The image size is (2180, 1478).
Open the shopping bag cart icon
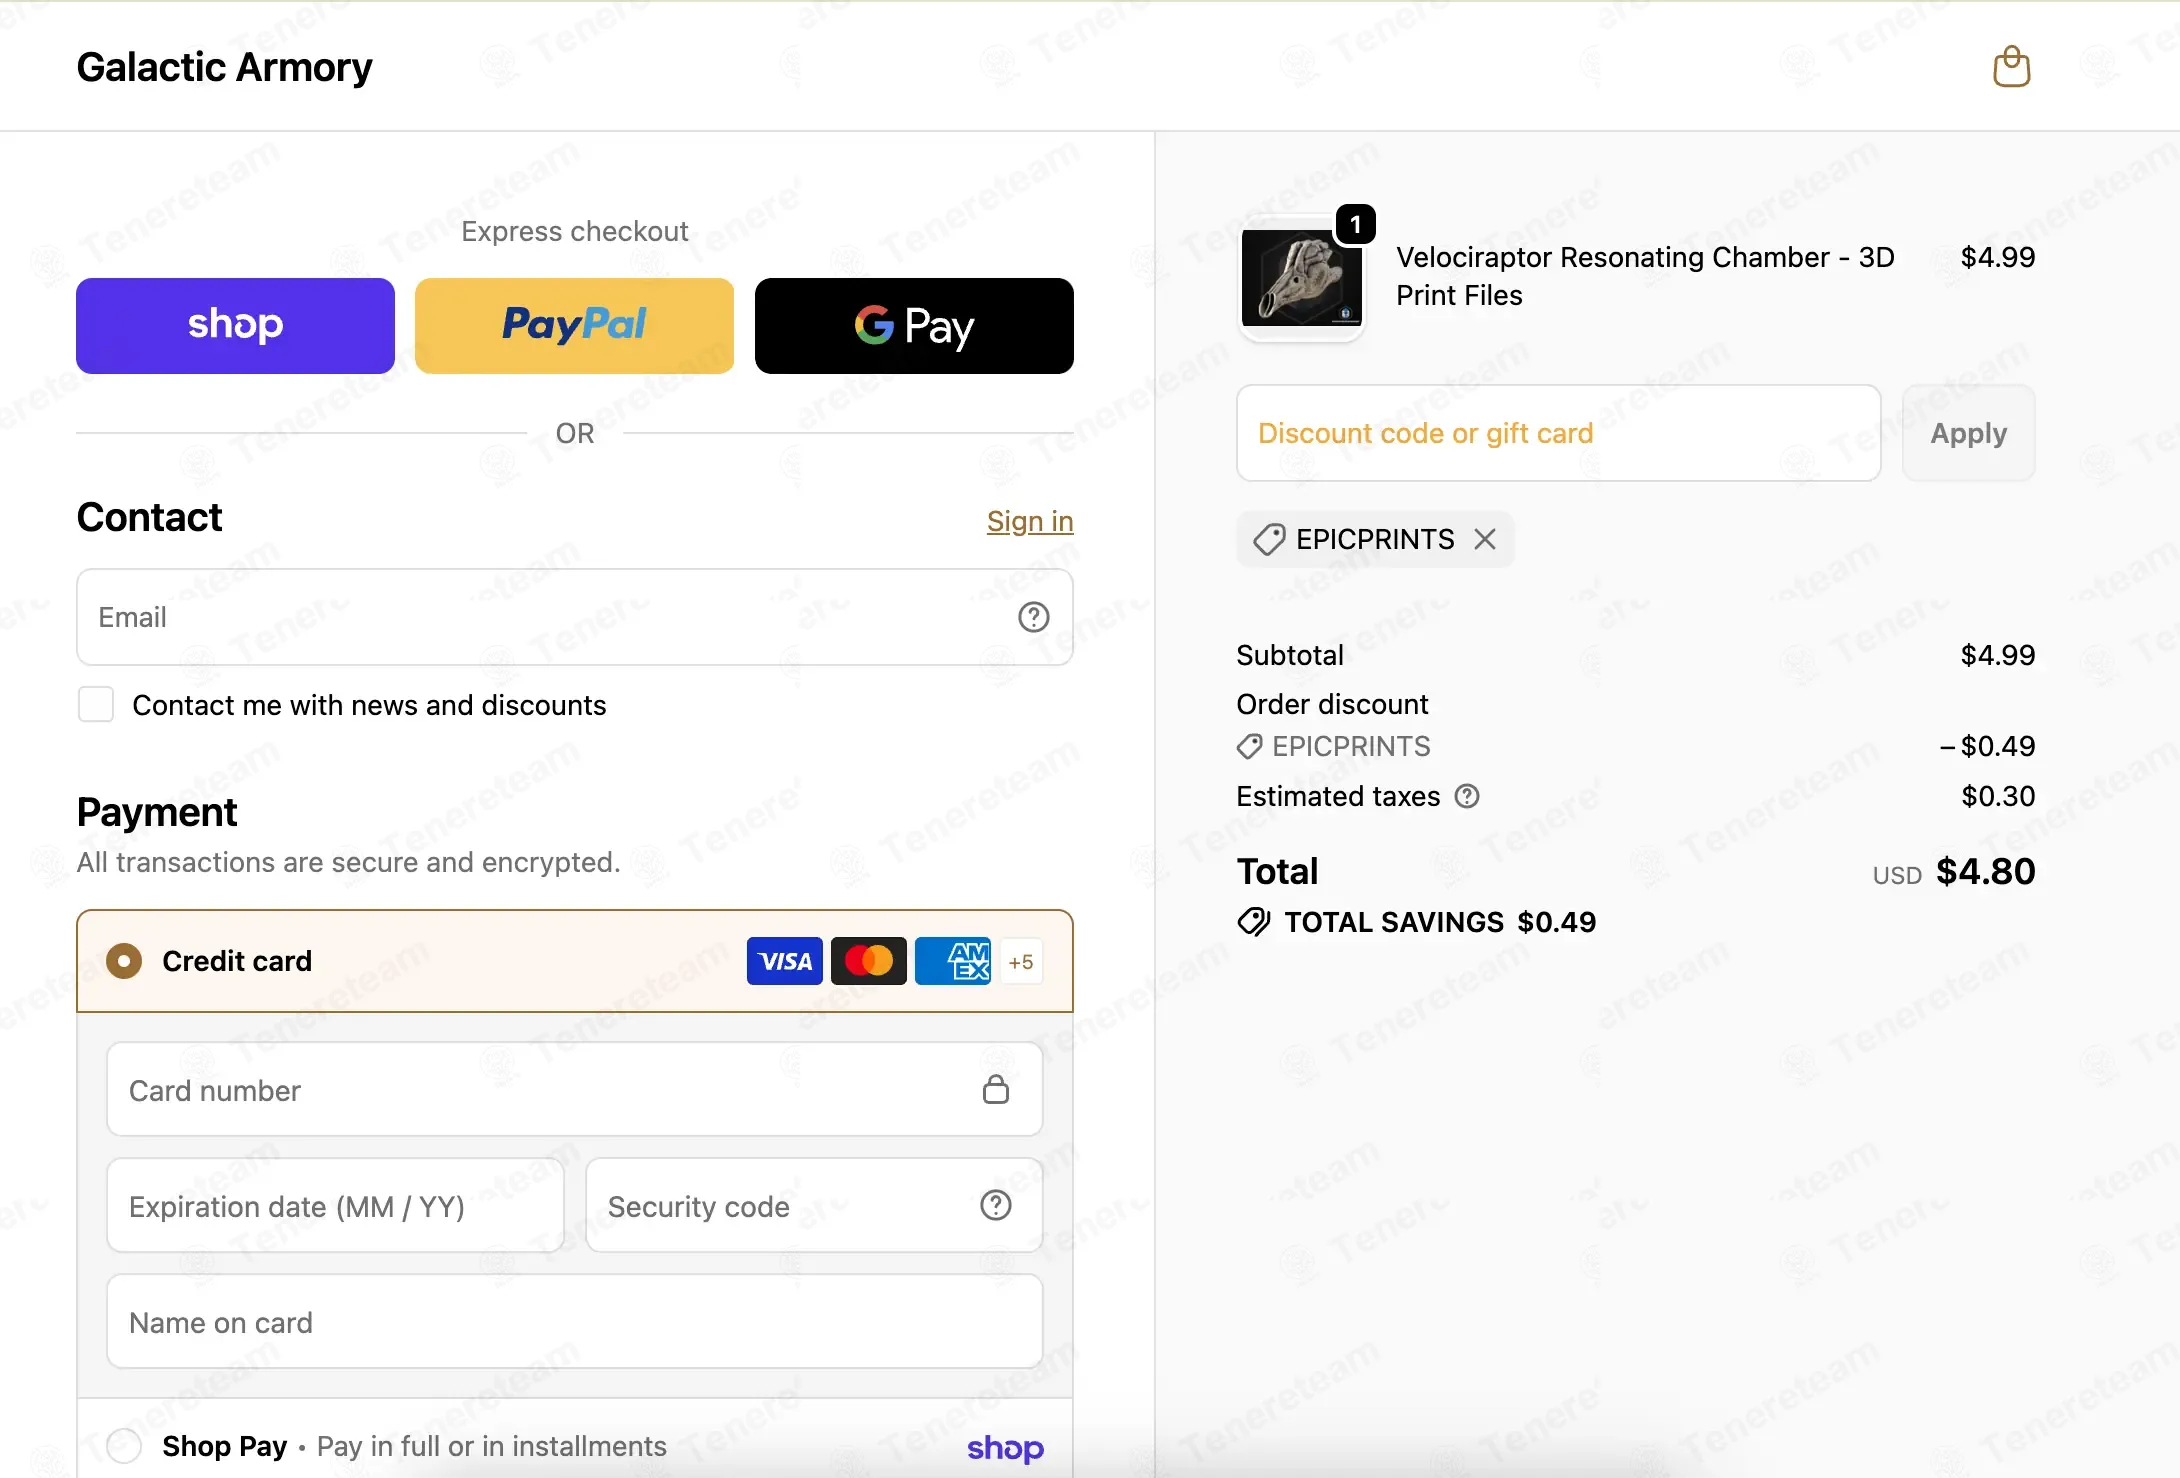(x=2011, y=67)
